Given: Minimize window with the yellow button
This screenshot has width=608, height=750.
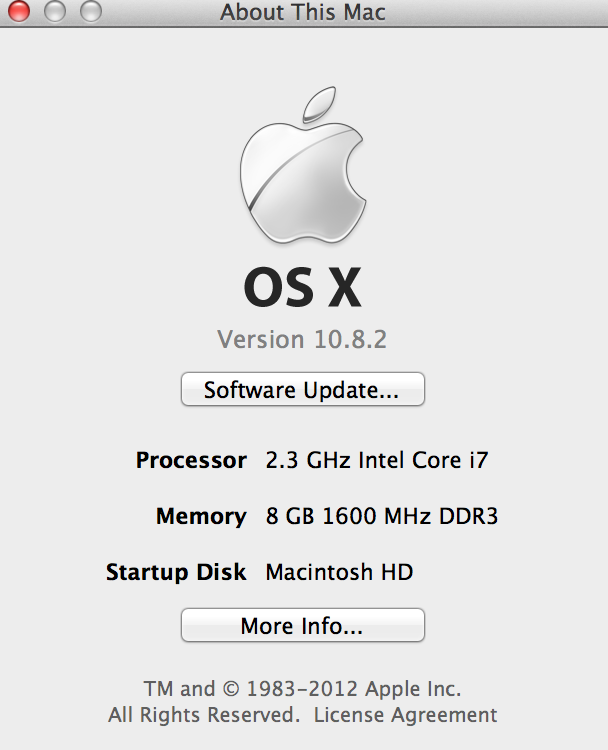Looking at the screenshot, I should (54, 12).
